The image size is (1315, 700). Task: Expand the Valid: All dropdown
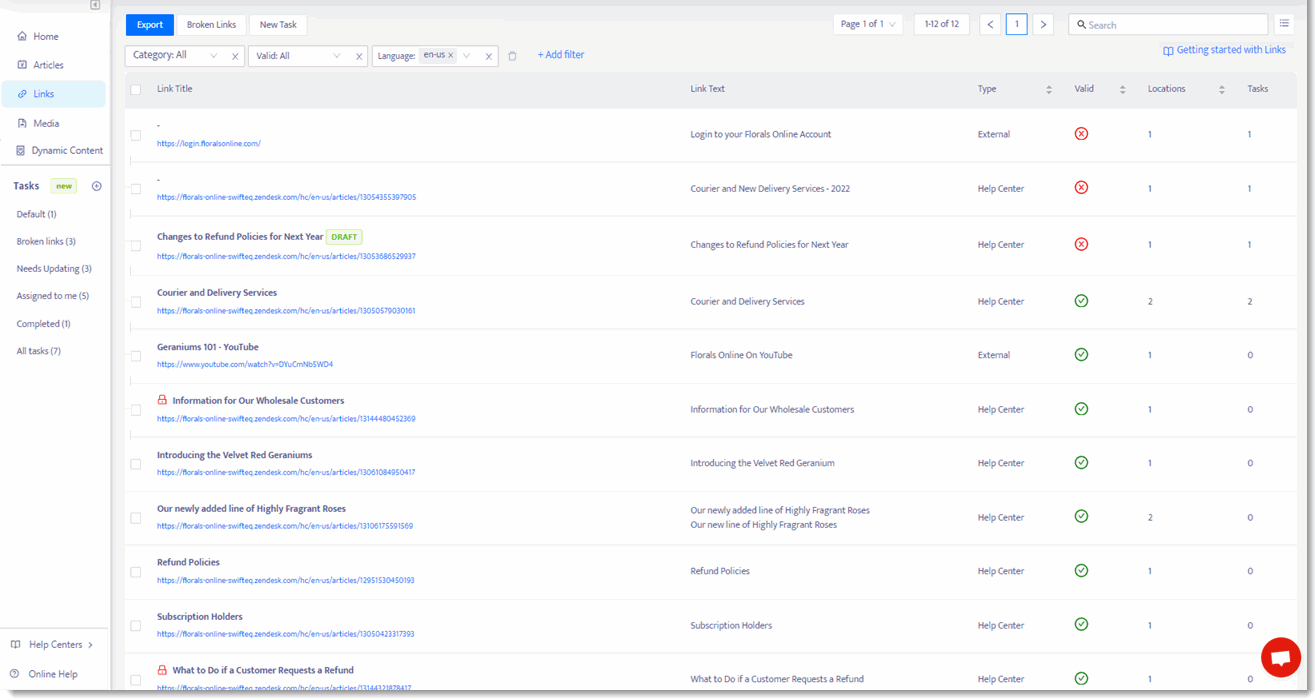click(298, 56)
